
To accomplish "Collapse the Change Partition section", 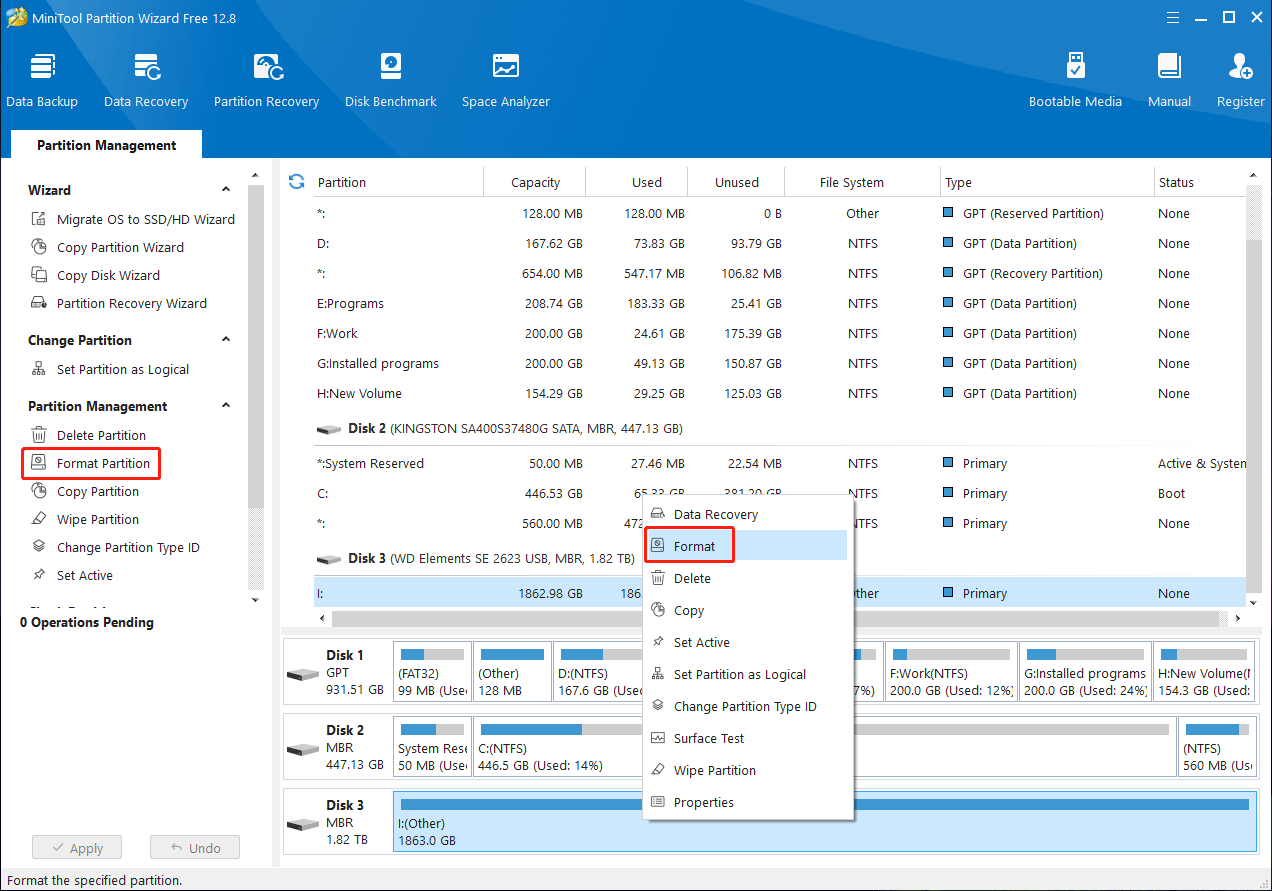I will (225, 340).
